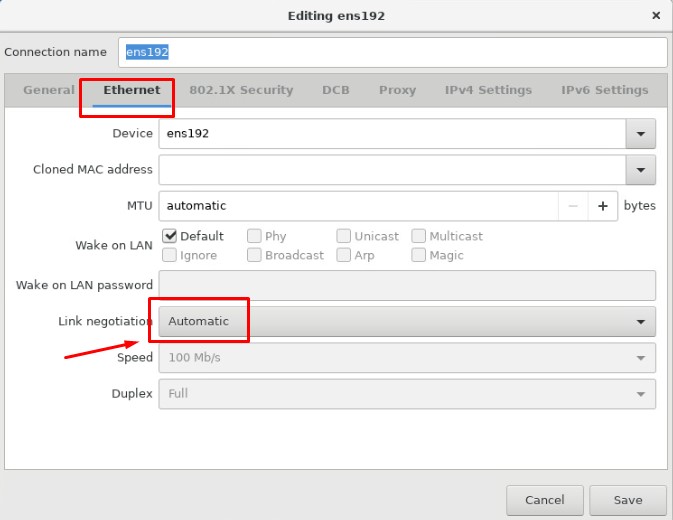The height and width of the screenshot is (520, 673).
Task: Toggle the Broadcast Wake on LAN checkbox
Action: pos(254,255)
